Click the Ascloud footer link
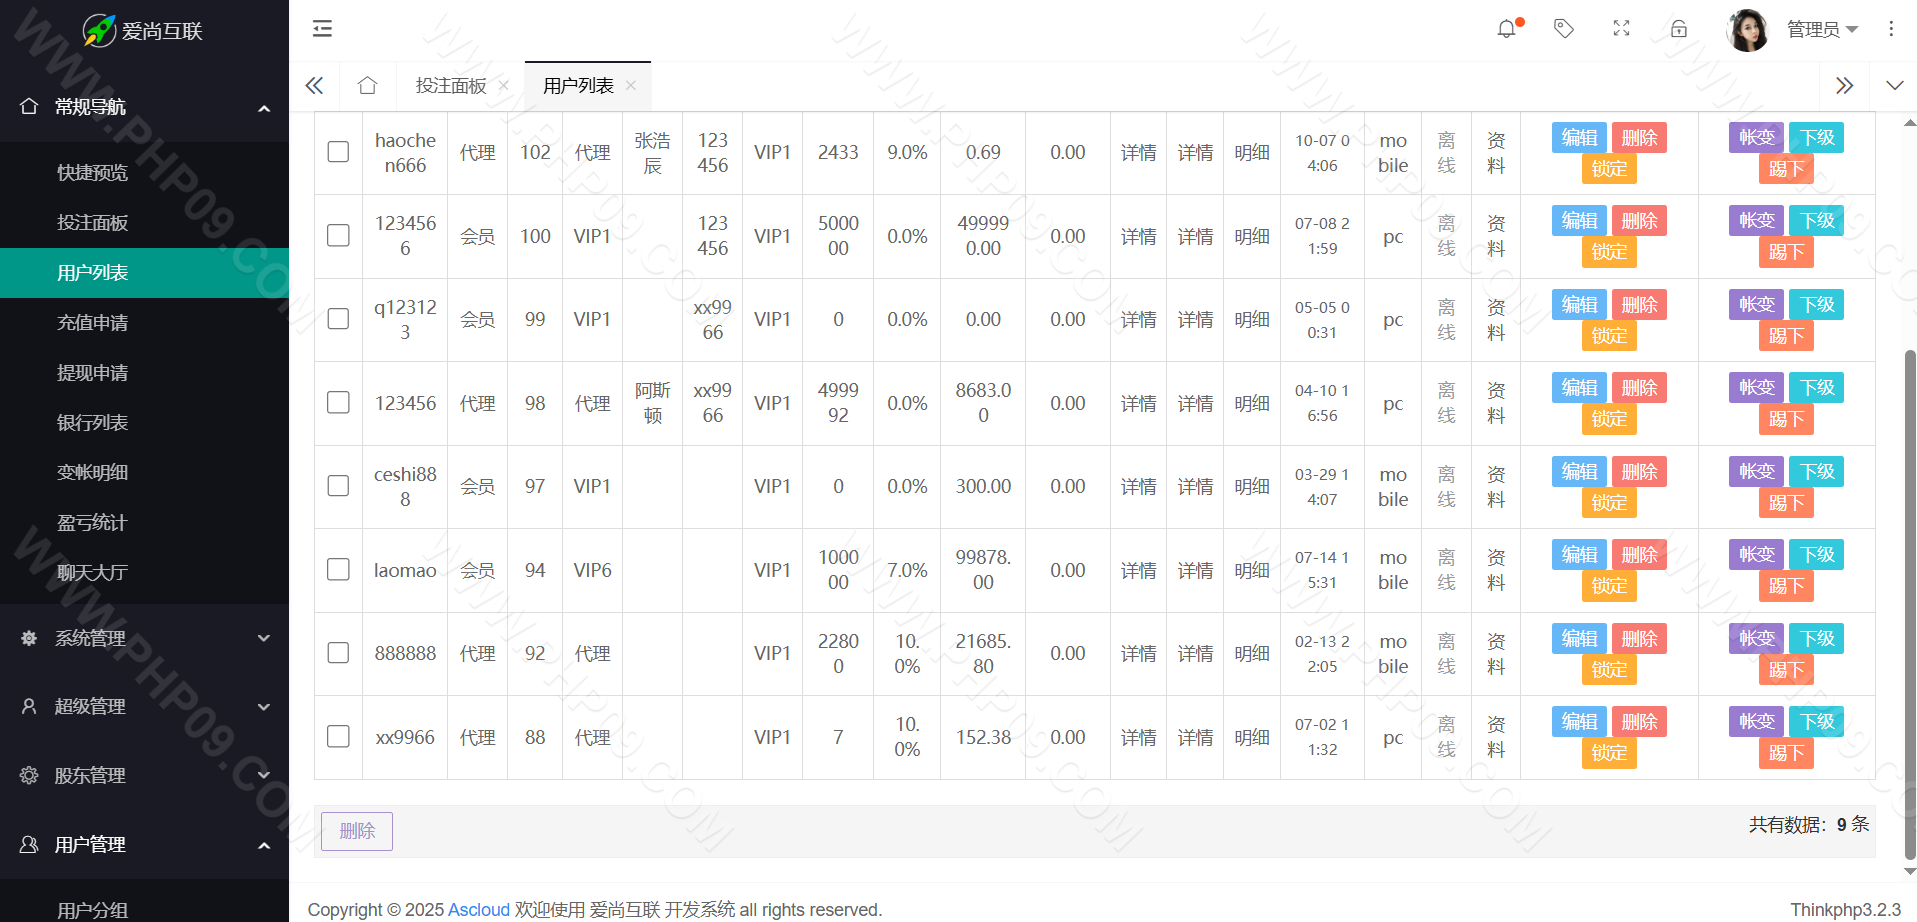 478,910
